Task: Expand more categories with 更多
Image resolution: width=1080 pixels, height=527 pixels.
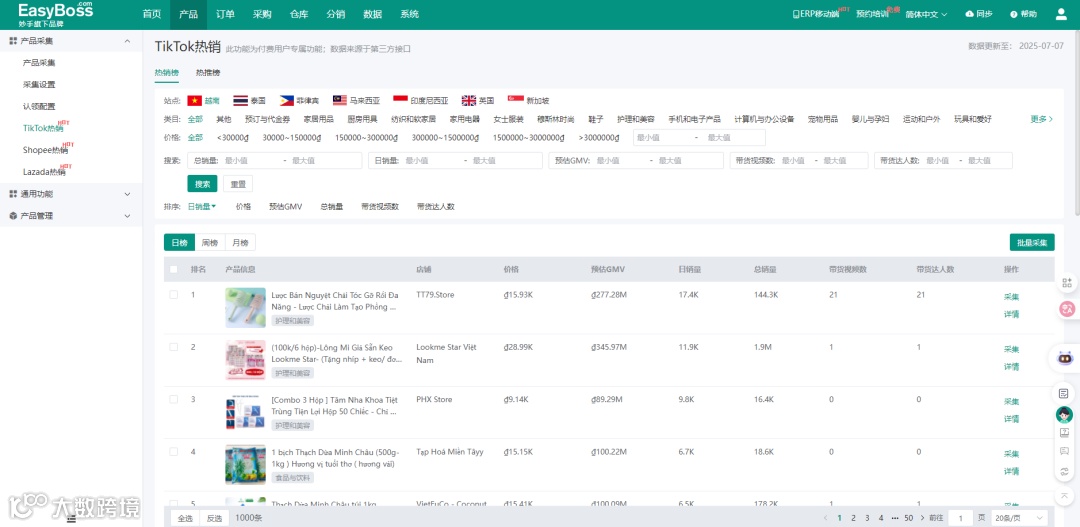Action: pos(1041,119)
